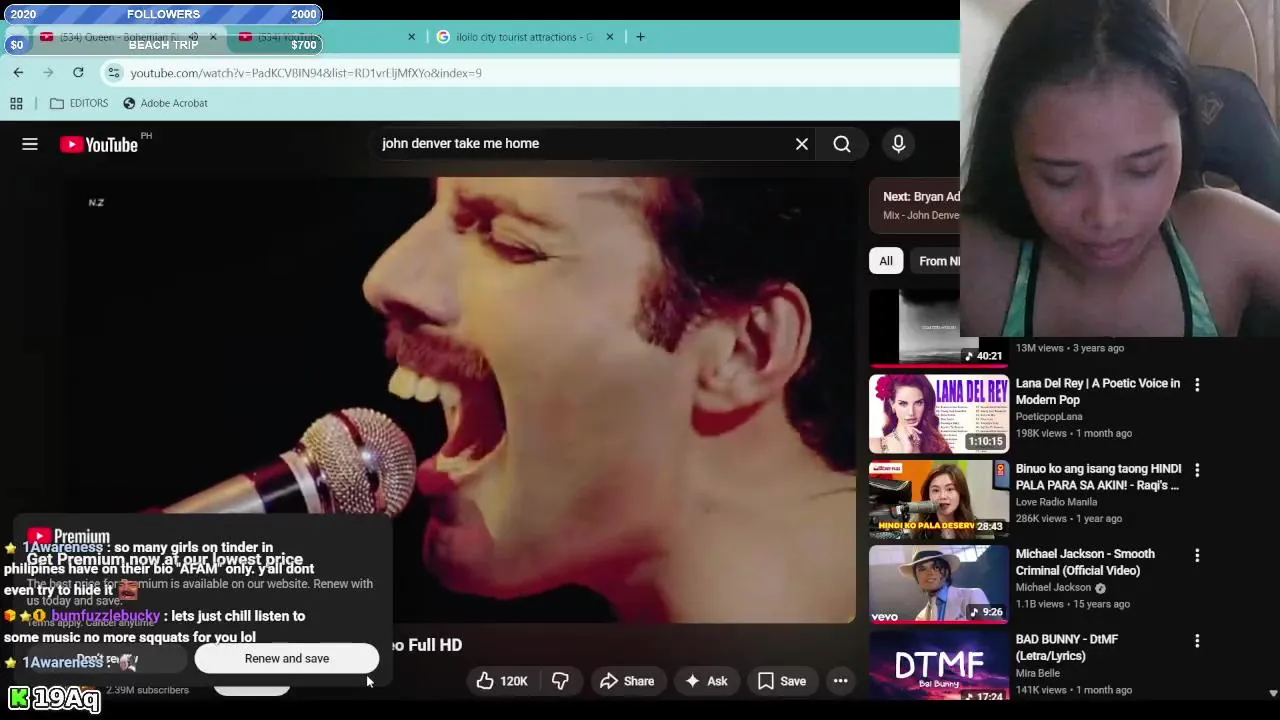
Task: Open the YouTube hamburger guide menu
Action: click(30, 144)
